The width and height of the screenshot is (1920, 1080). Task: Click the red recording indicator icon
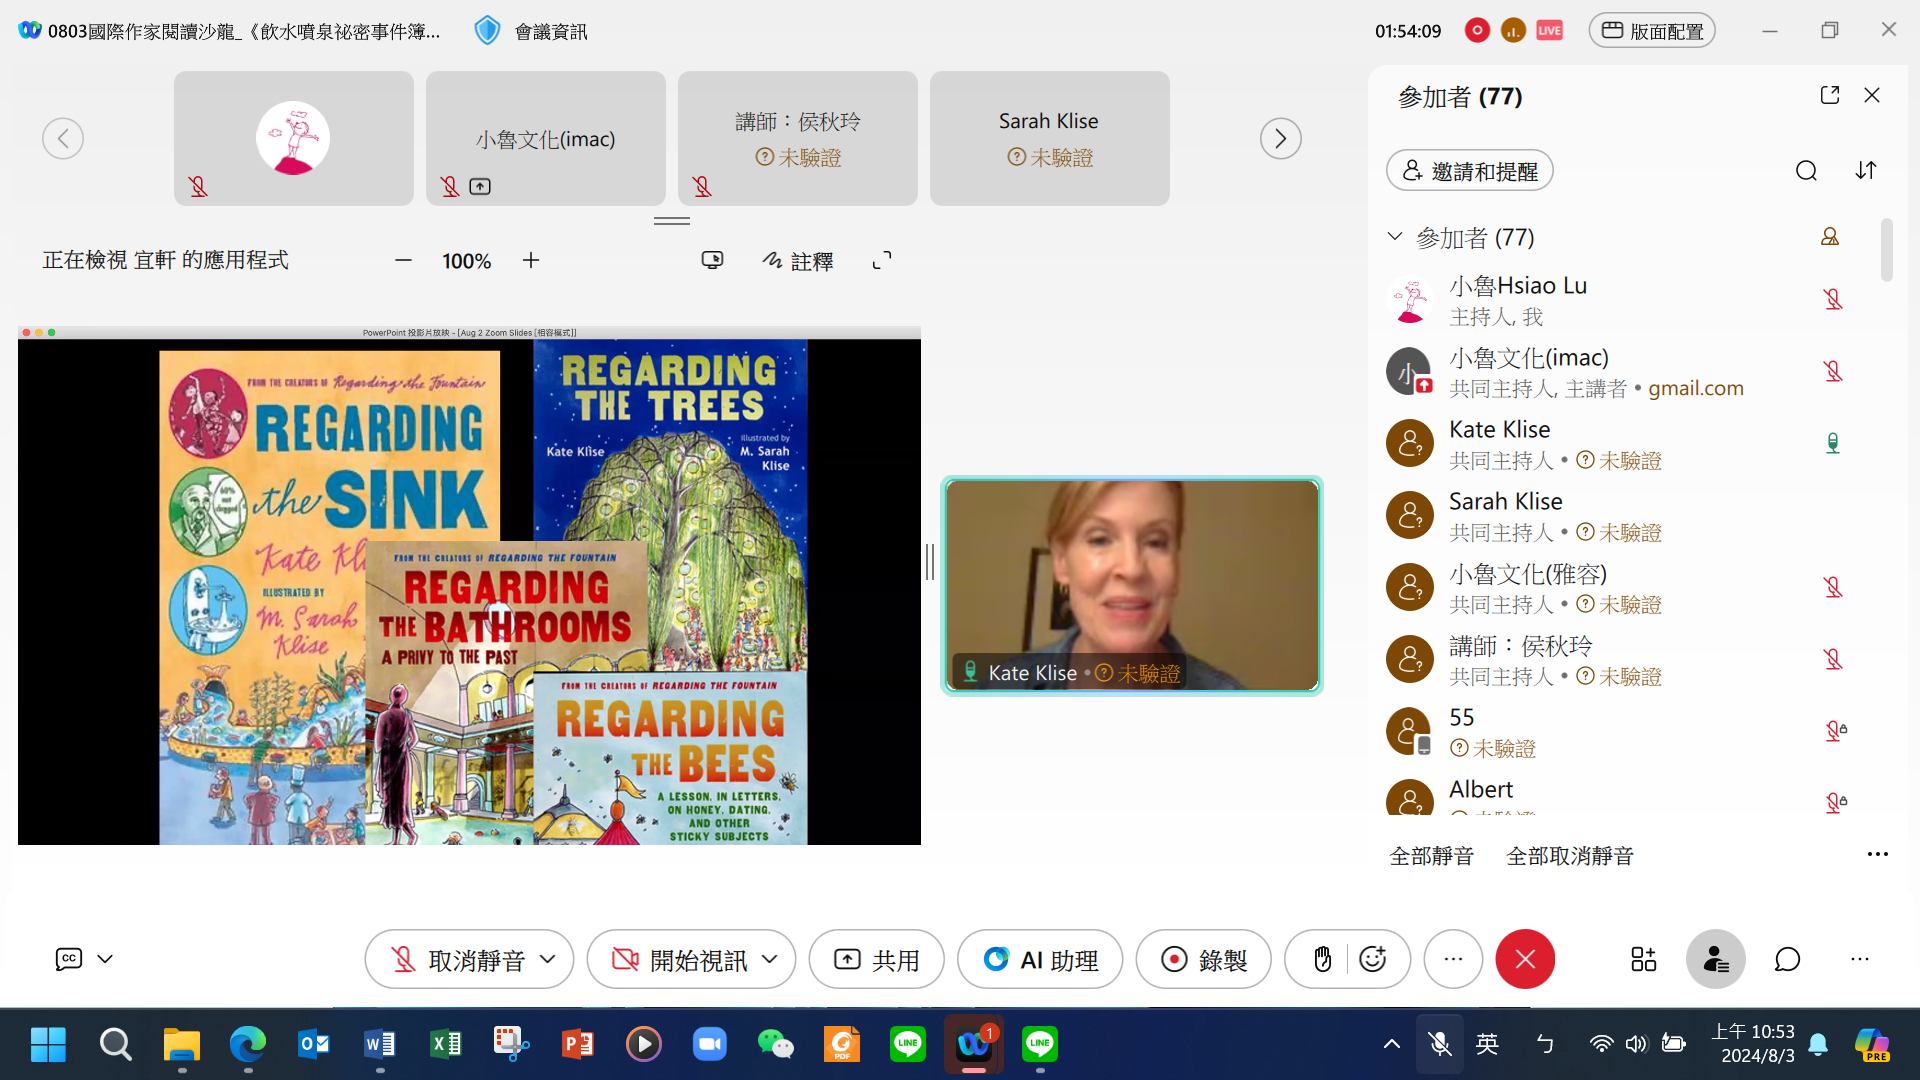1477,31
